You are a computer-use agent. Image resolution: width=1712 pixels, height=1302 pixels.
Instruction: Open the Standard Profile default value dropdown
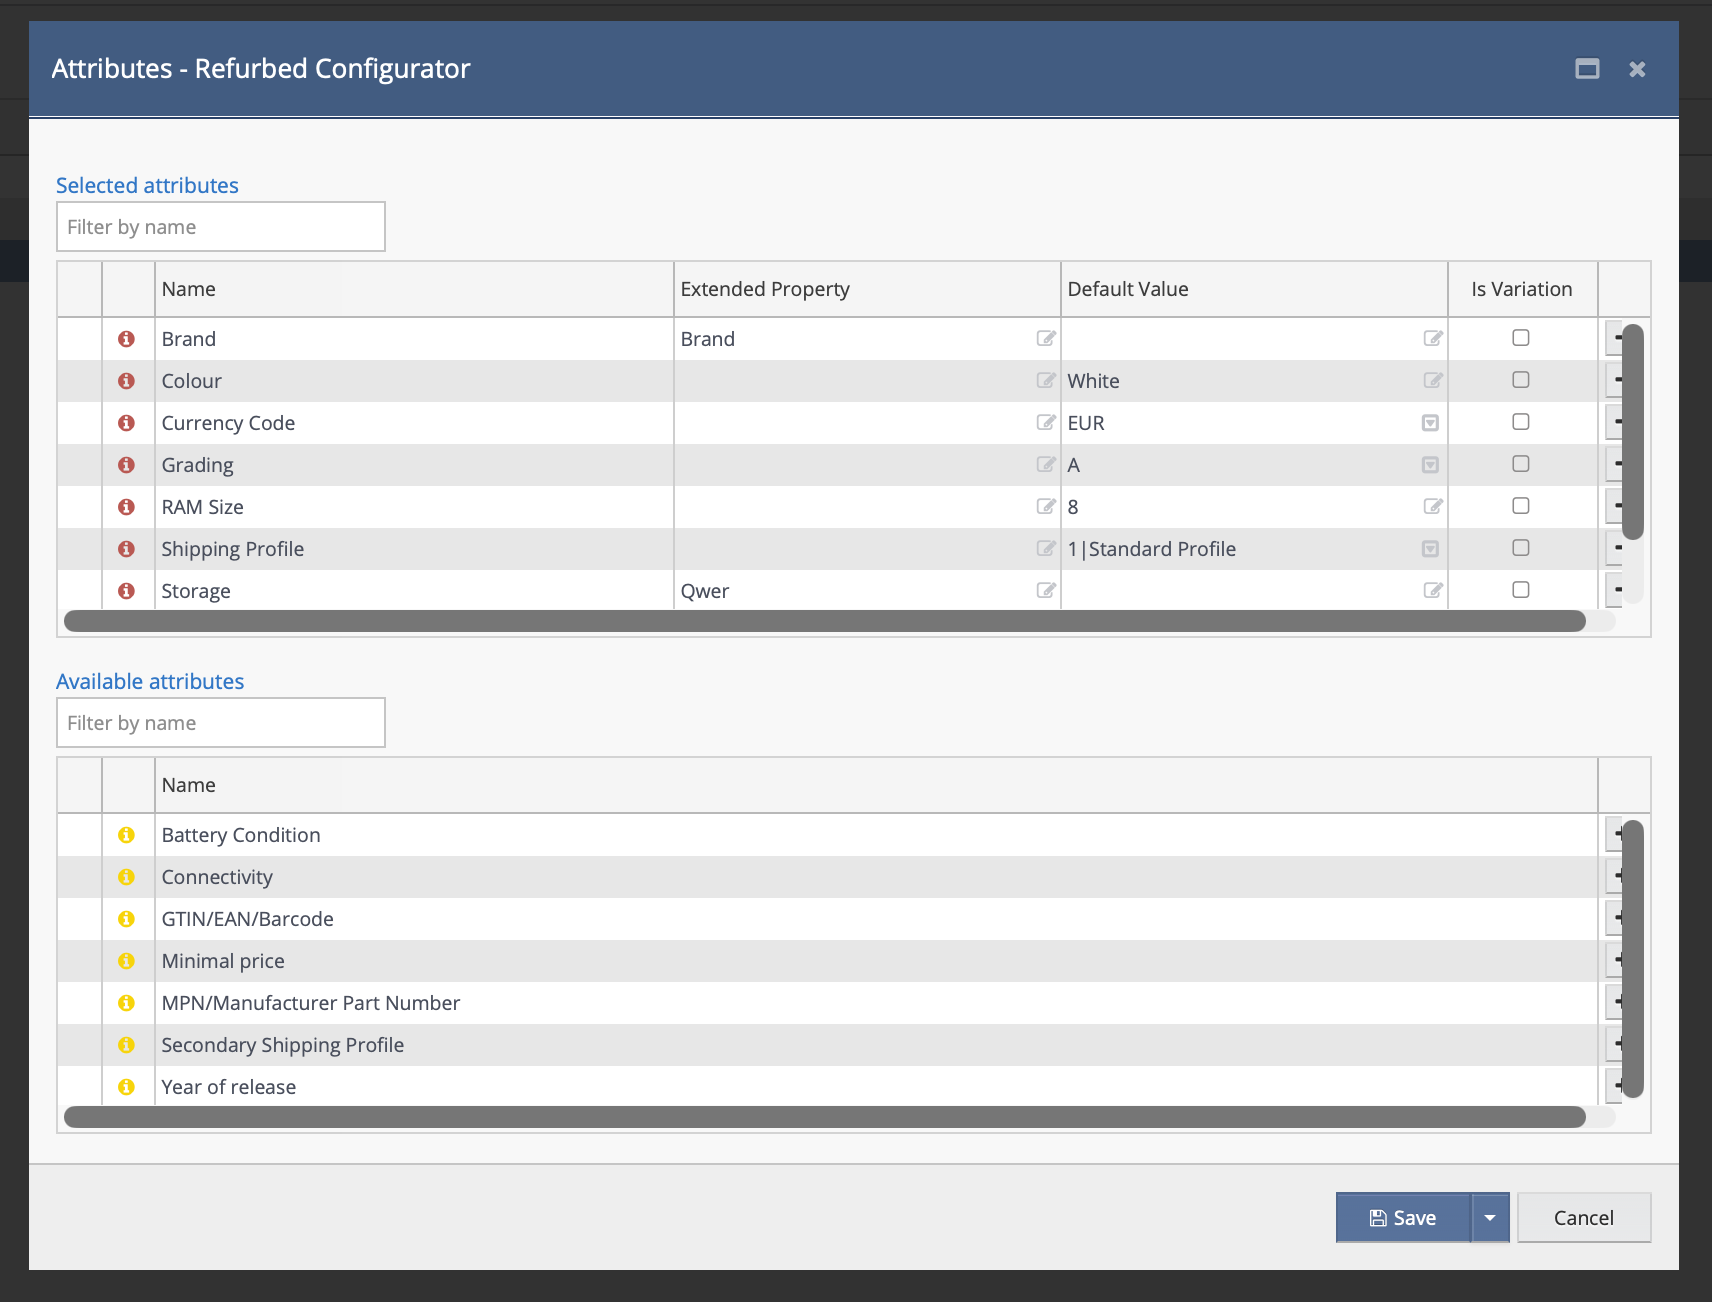(x=1430, y=549)
